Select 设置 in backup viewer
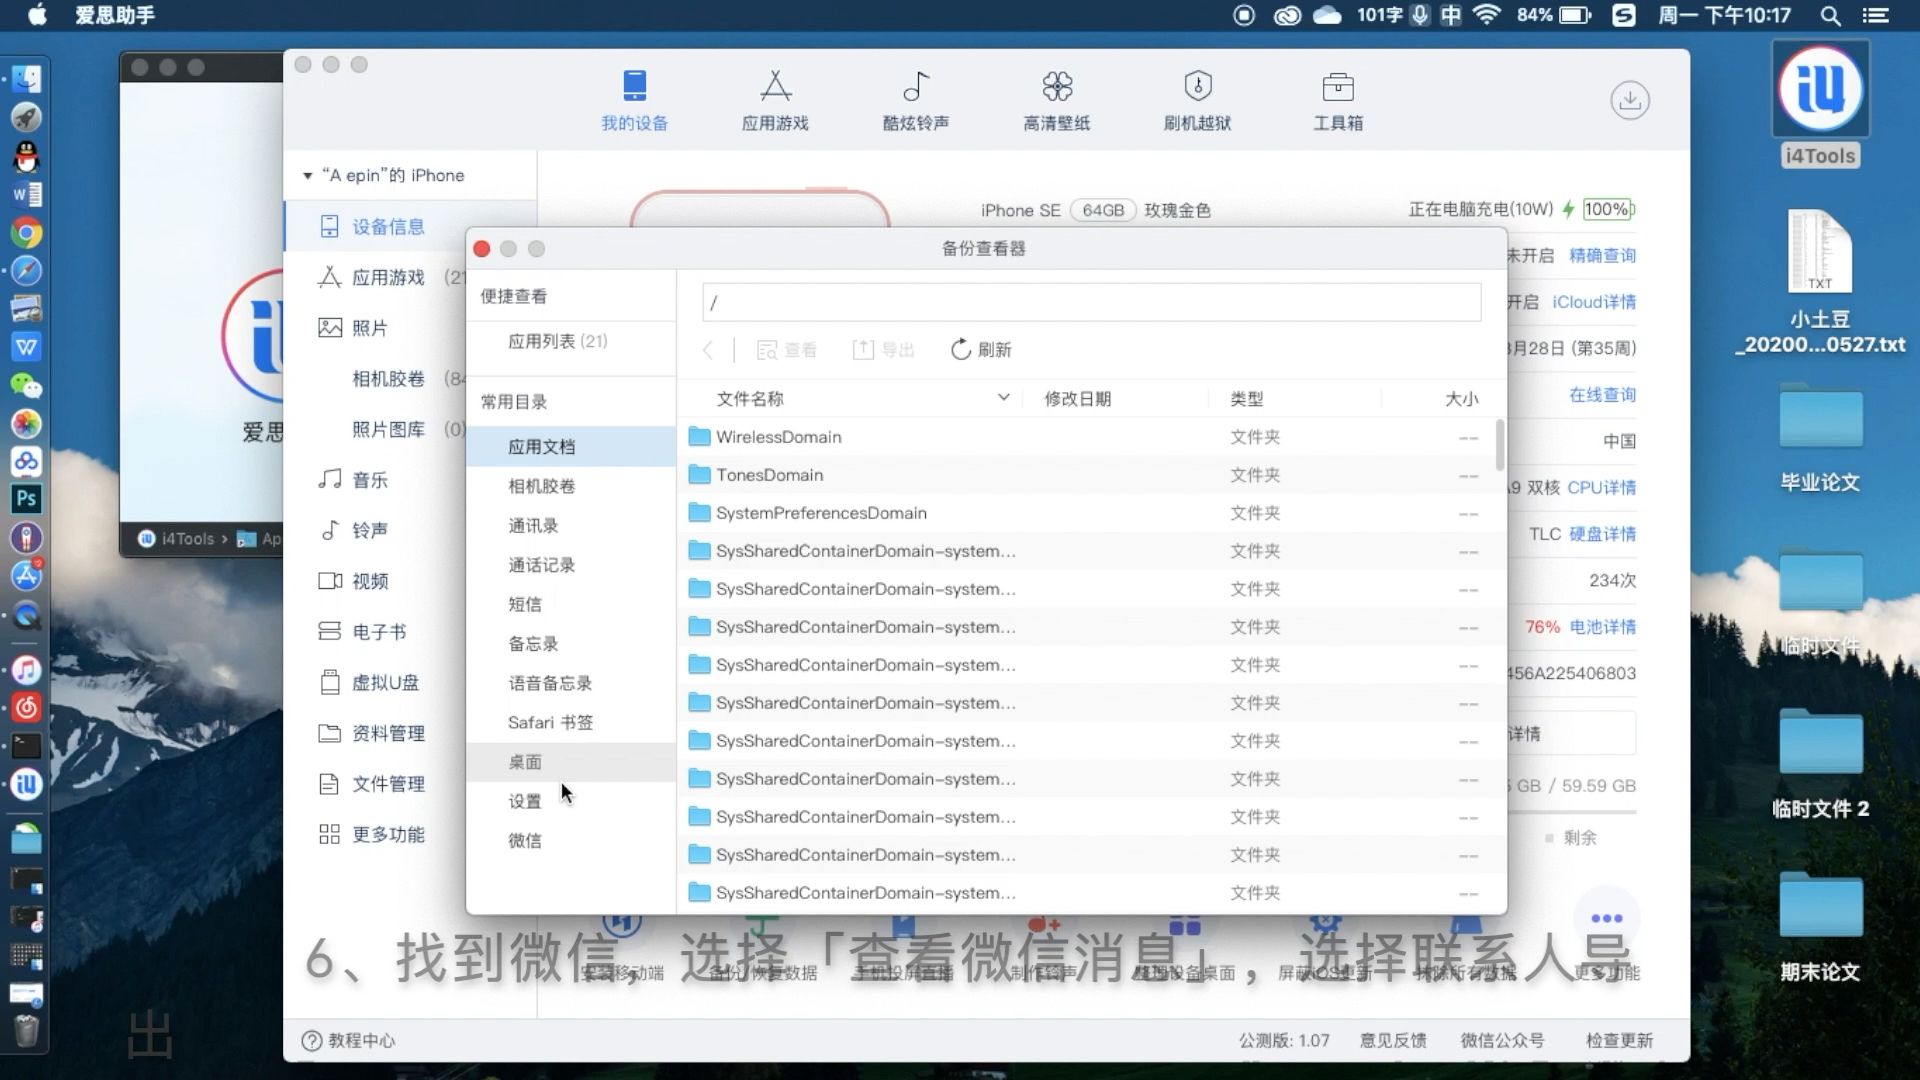Image resolution: width=1920 pixels, height=1080 pixels. pyautogui.click(x=525, y=801)
